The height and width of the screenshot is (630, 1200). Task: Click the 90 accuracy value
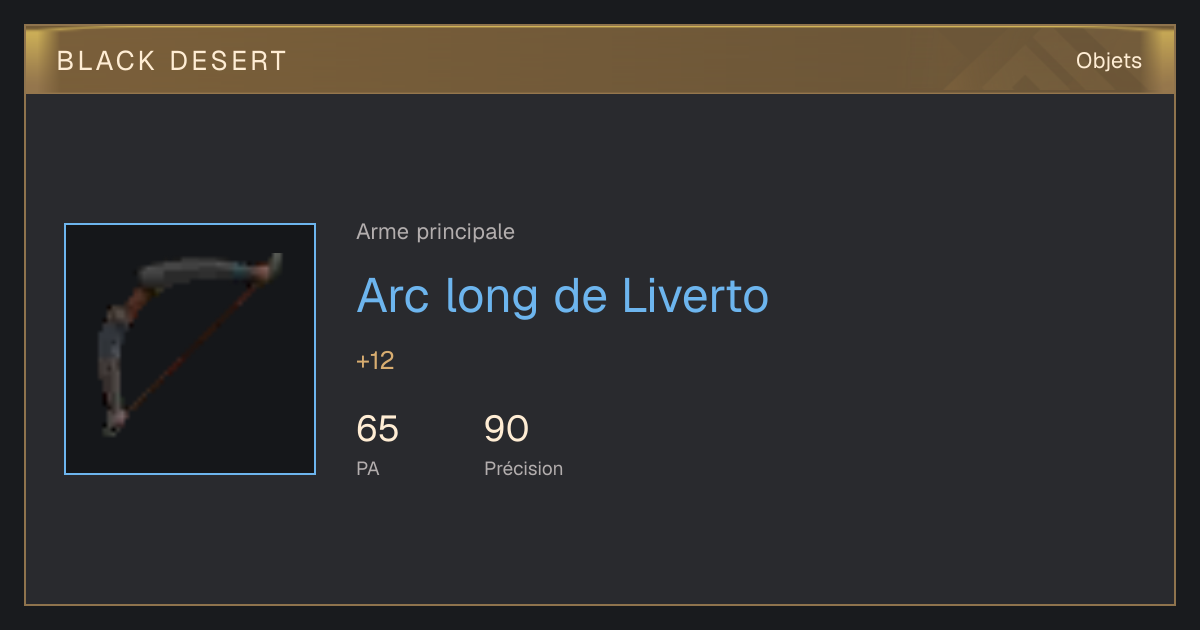(506, 429)
